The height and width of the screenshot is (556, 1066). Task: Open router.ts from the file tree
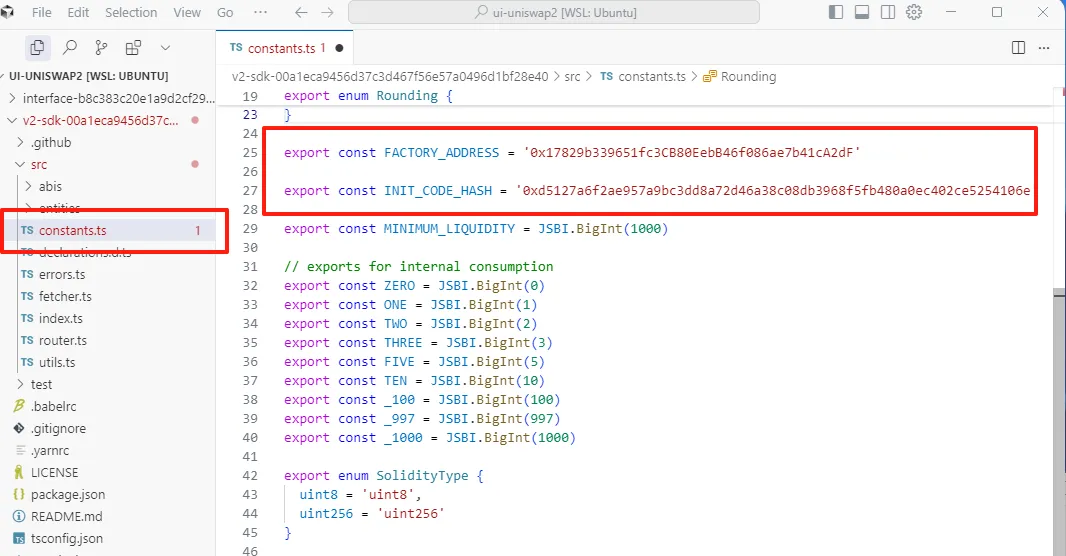coord(63,340)
